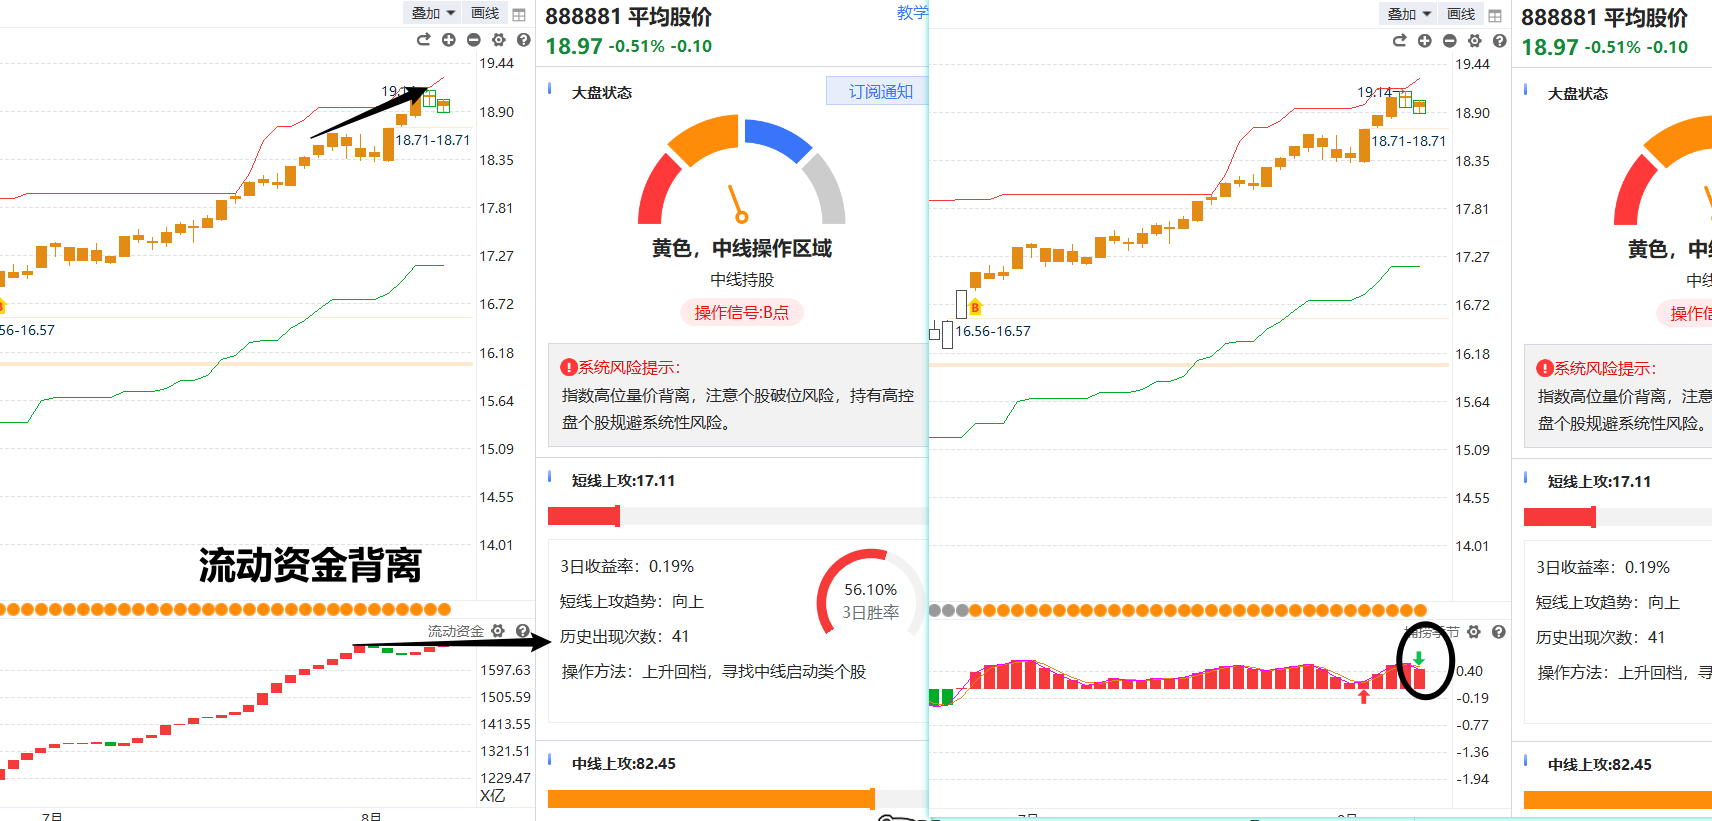Click the orange 中线上攻 progress bar in the left panel
1712x821 pixels.
[x=711, y=798]
